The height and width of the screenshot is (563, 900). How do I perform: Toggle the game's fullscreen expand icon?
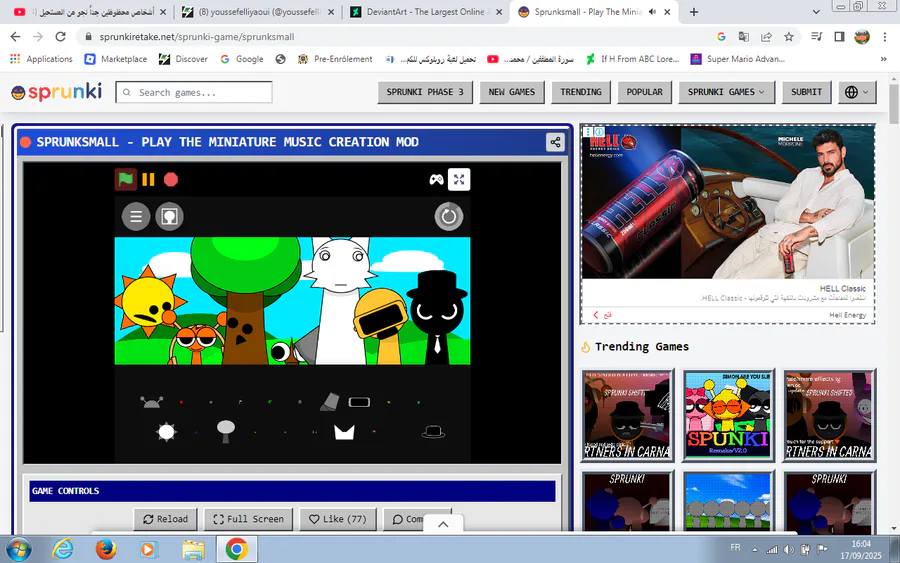click(x=459, y=179)
